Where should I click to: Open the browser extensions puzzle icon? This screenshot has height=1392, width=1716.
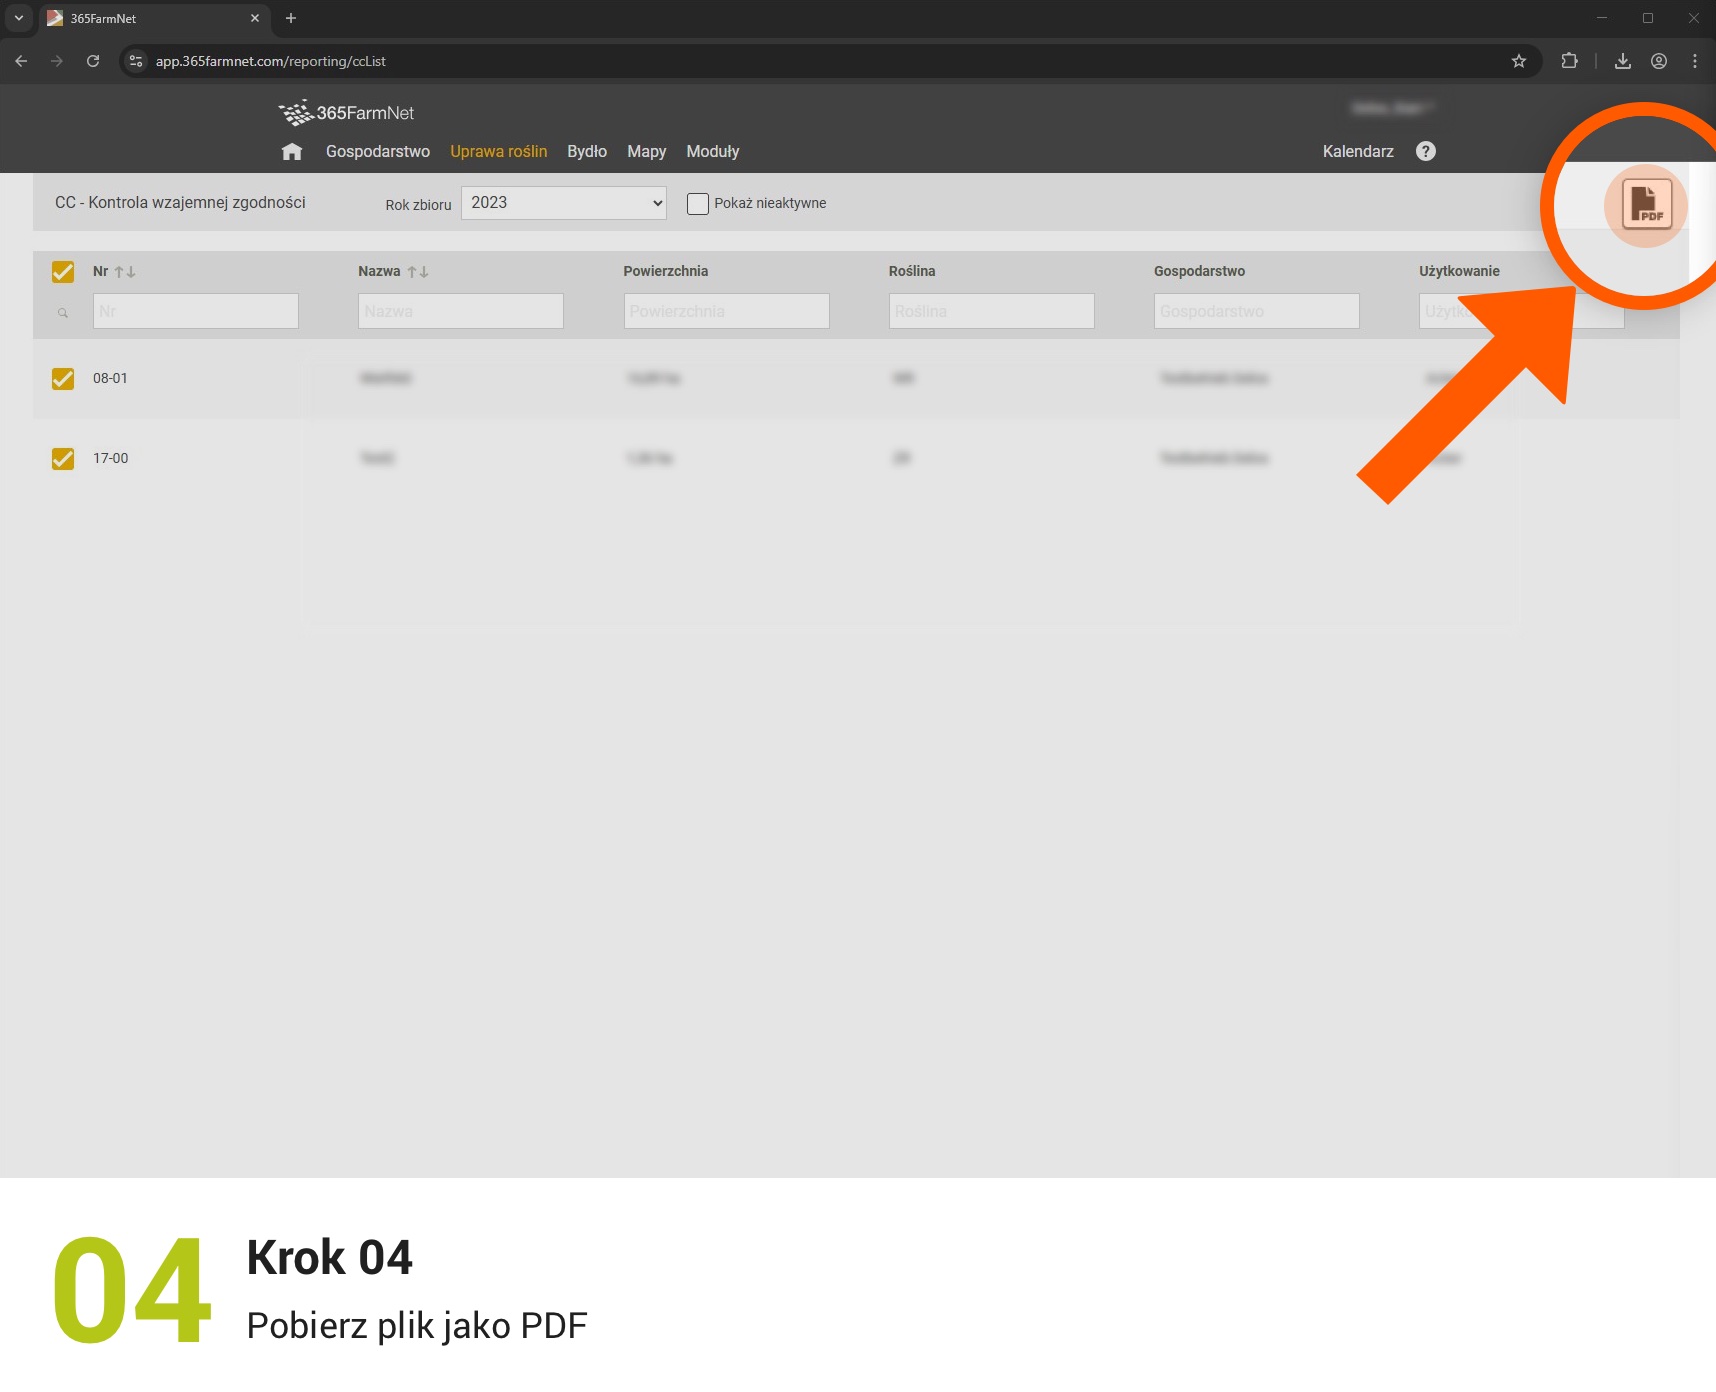[1569, 61]
